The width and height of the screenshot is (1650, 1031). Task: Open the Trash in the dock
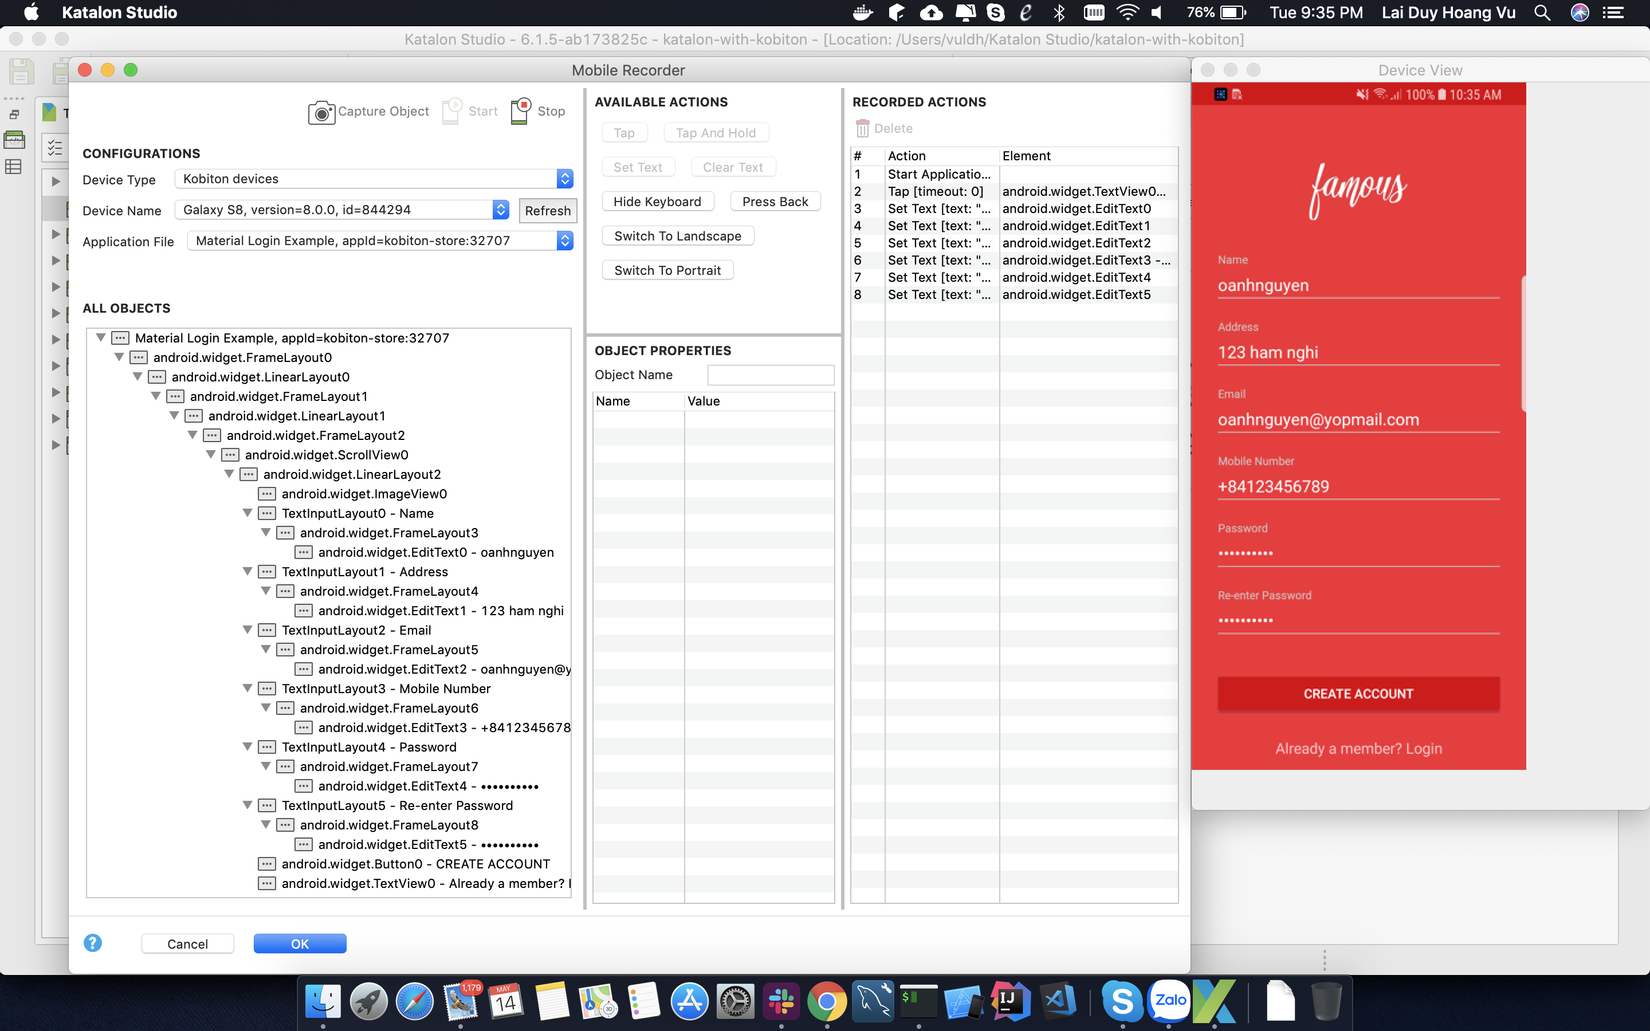(1326, 1001)
